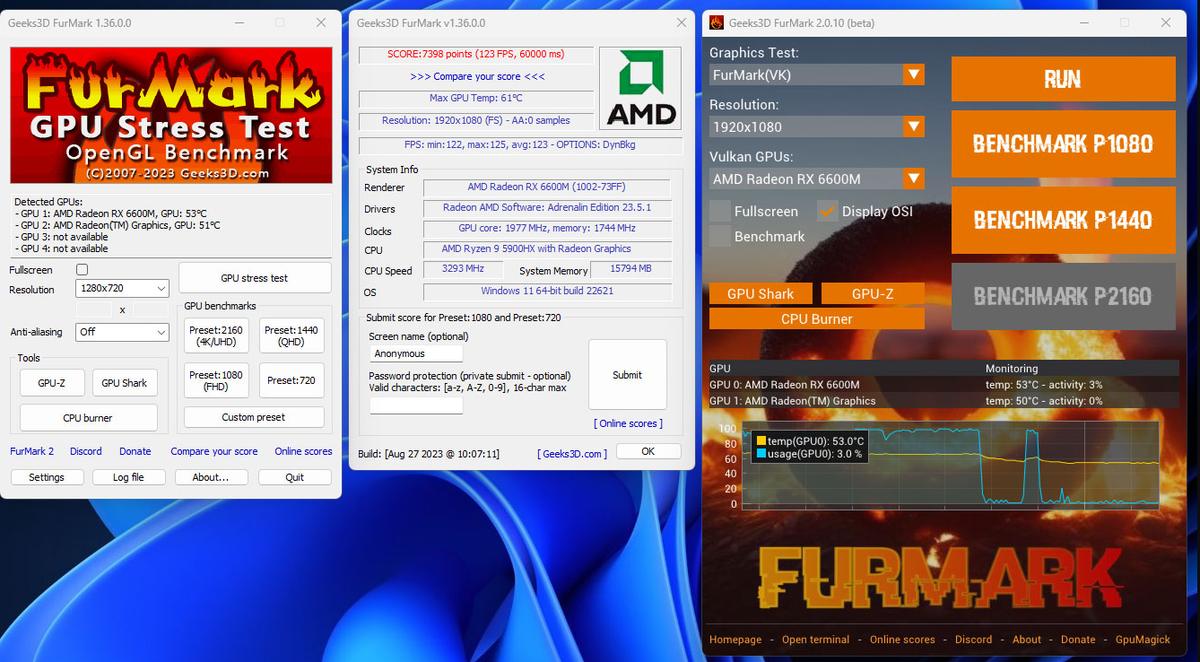The image size is (1200, 662).
Task: Open the Custom preset button
Action: 254,417
